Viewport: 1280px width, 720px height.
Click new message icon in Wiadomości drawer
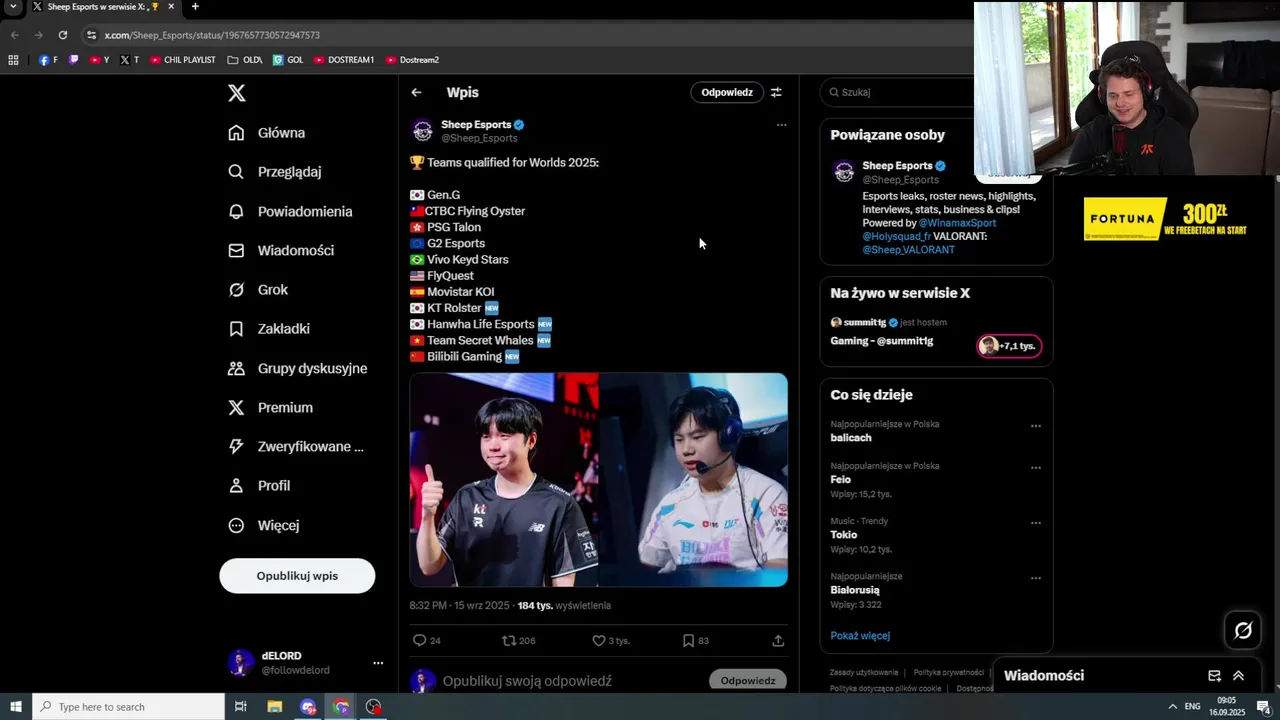pyautogui.click(x=1214, y=676)
